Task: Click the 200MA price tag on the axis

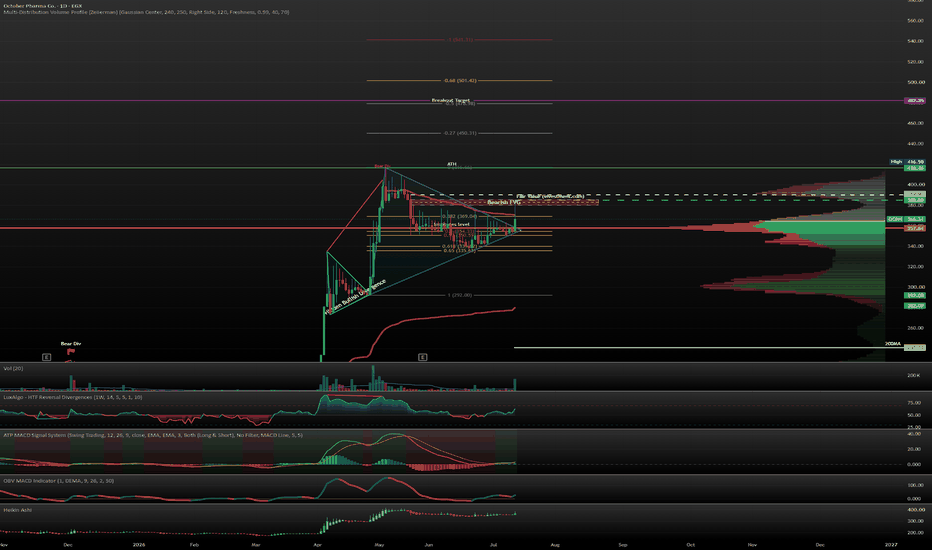Action: point(914,347)
